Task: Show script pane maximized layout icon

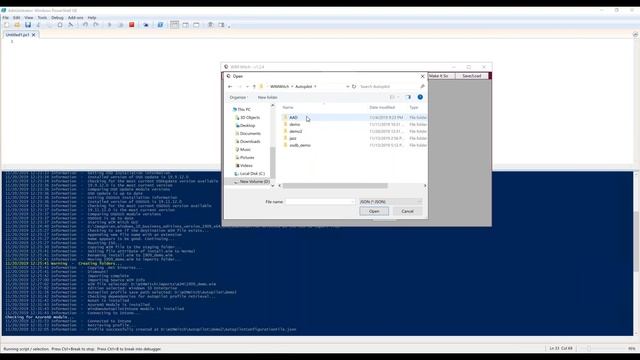Action: (x=196, y=25)
